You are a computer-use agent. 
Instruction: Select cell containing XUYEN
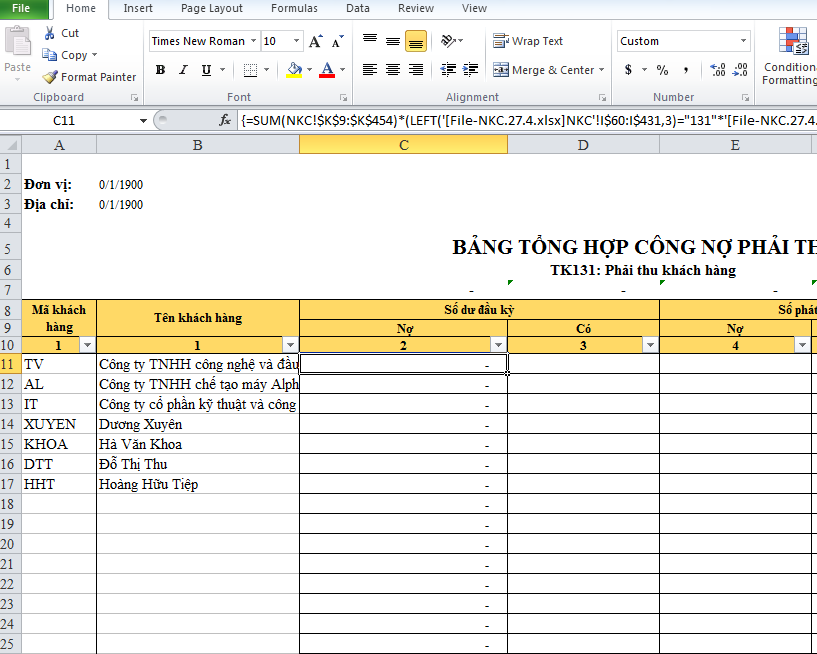59,424
